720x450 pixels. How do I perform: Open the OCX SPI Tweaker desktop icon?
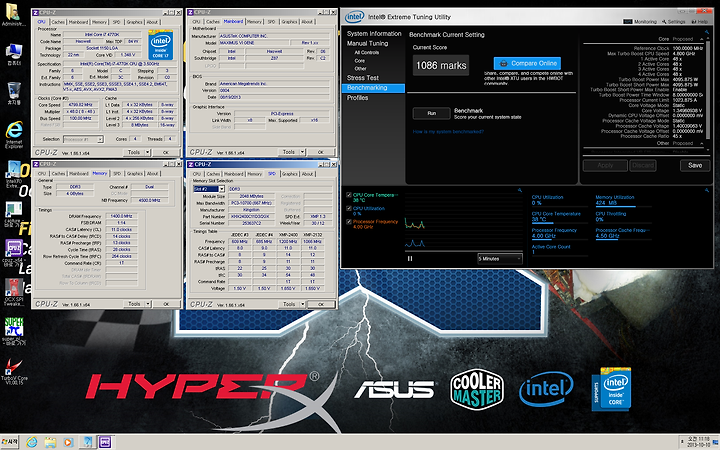(14, 292)
